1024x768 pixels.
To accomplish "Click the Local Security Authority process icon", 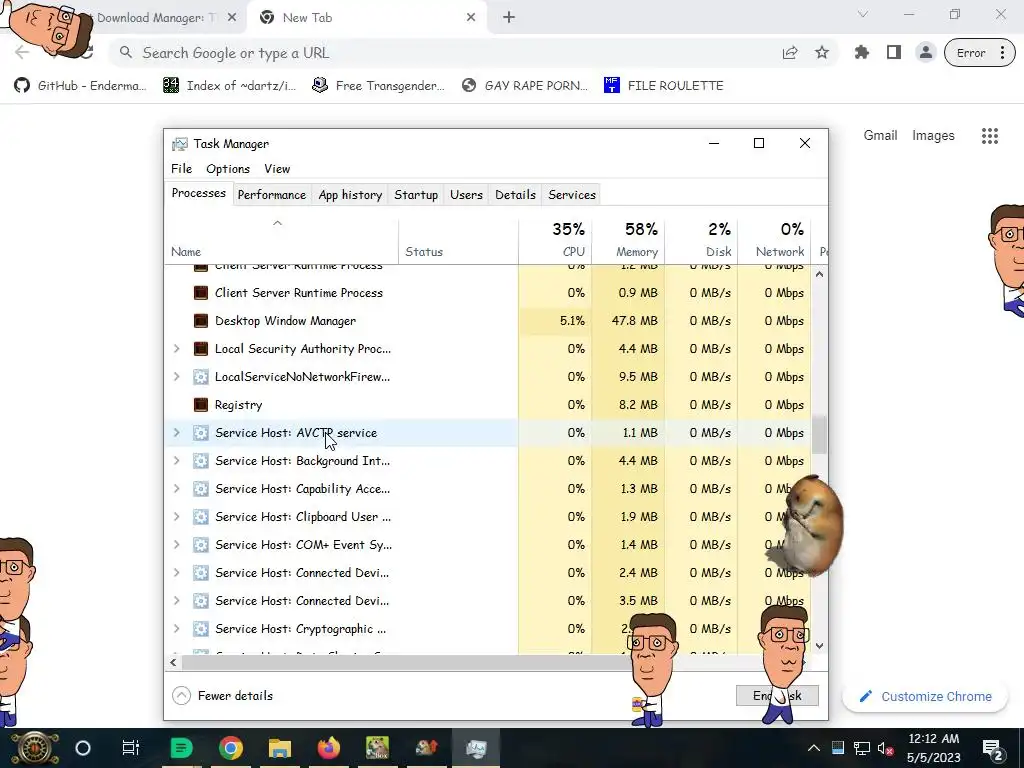I will (x=201, y=349).
